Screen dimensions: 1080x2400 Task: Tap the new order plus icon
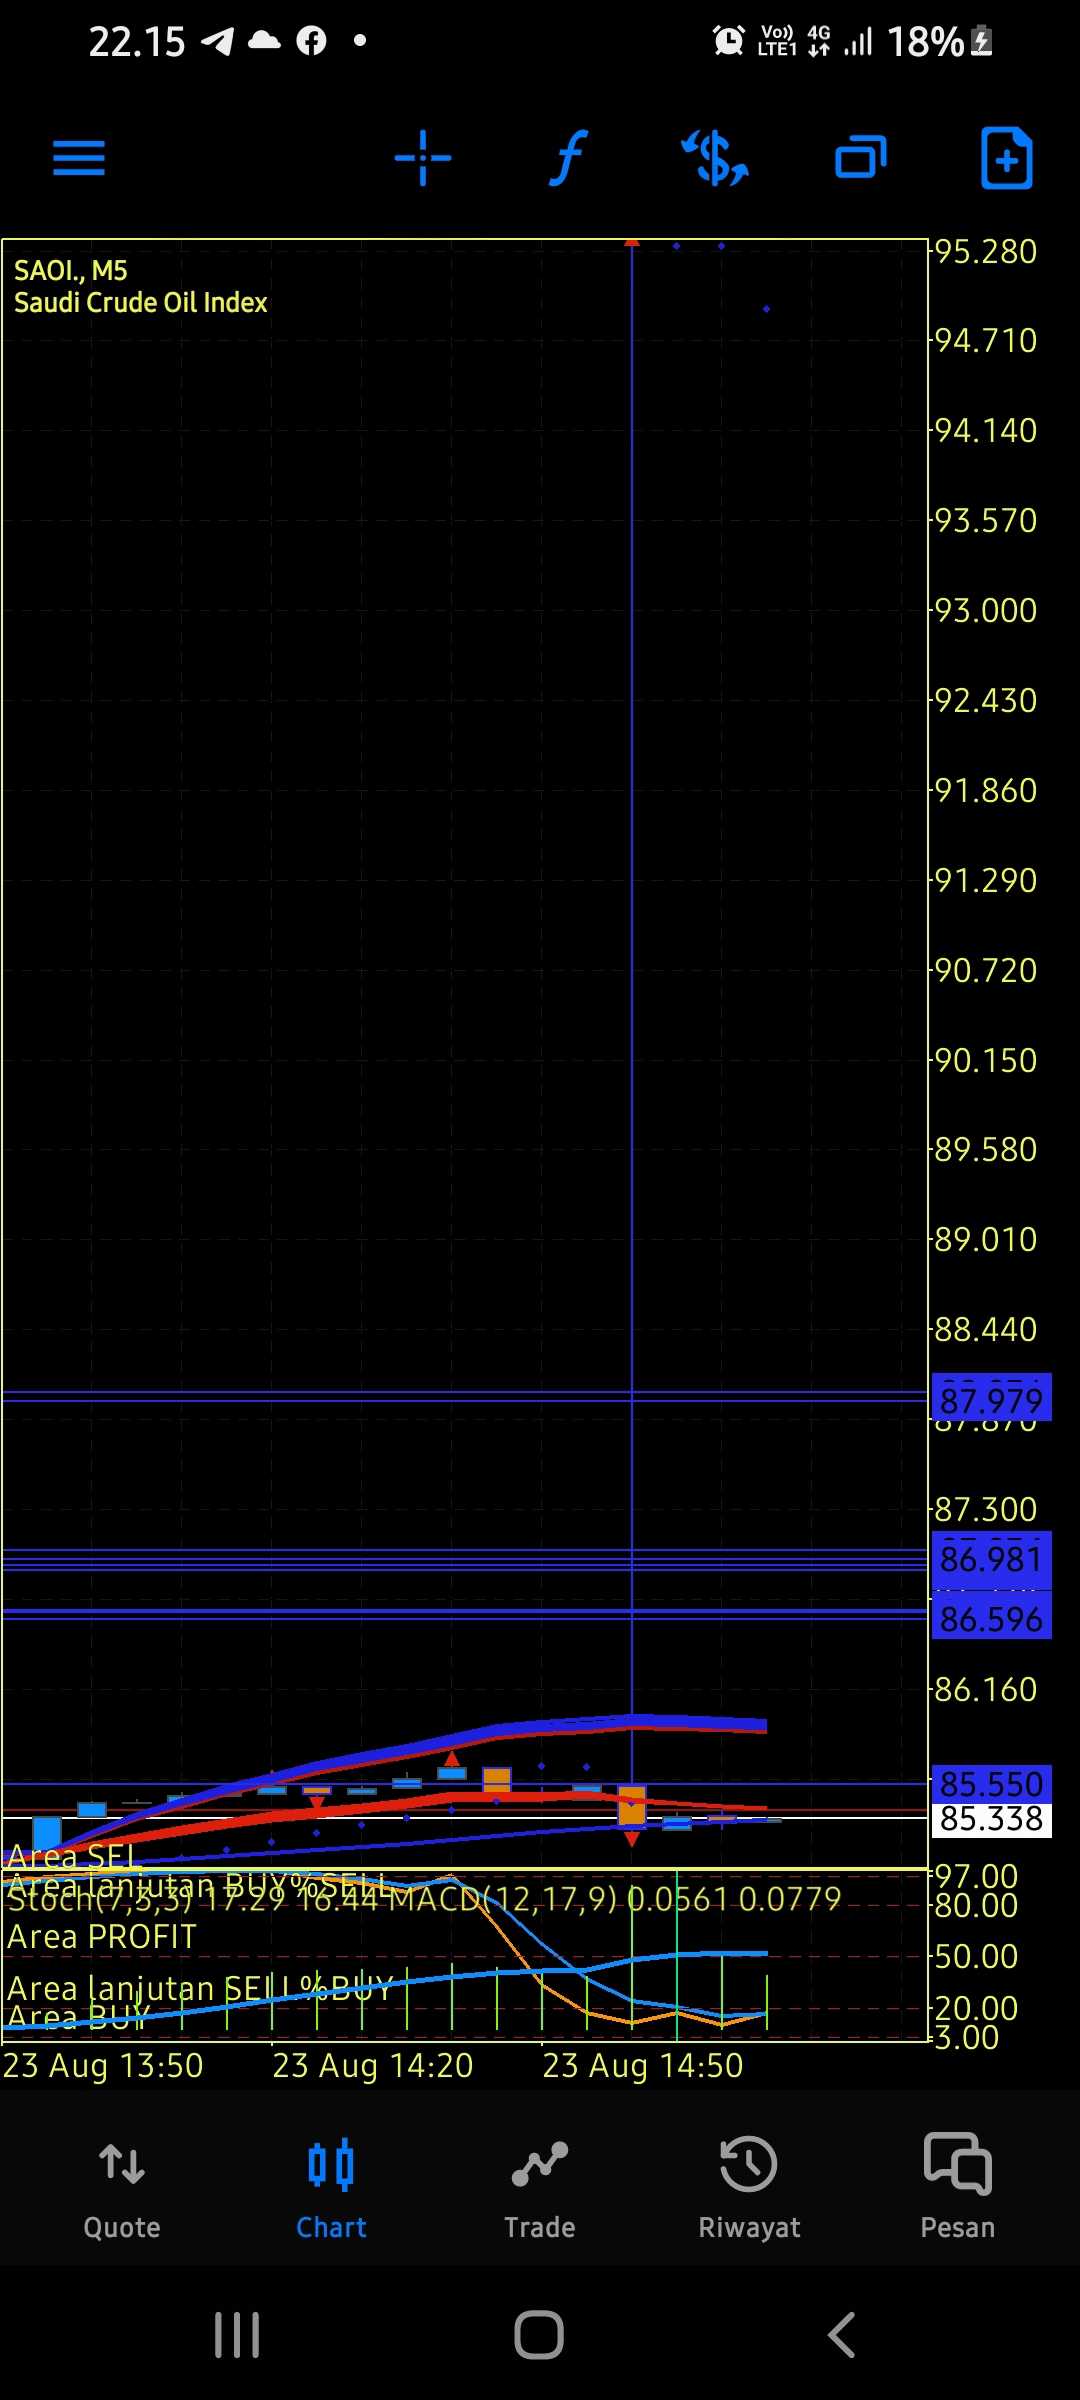coord(1006,158)
